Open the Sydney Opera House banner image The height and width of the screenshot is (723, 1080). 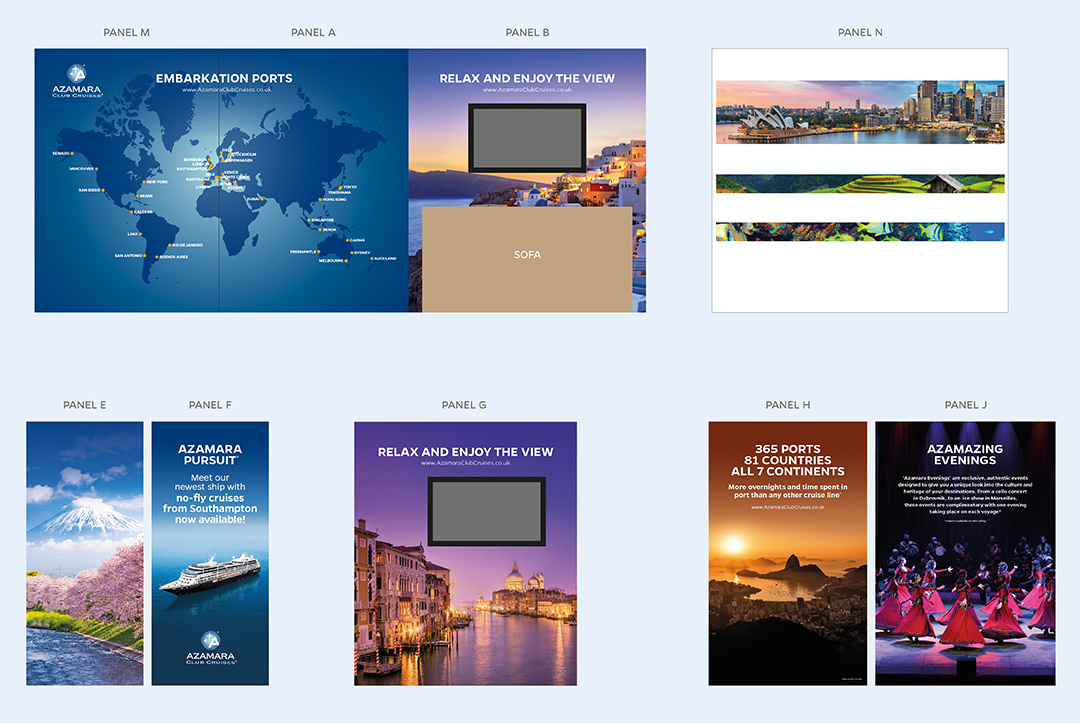click(x=860, y=112)
